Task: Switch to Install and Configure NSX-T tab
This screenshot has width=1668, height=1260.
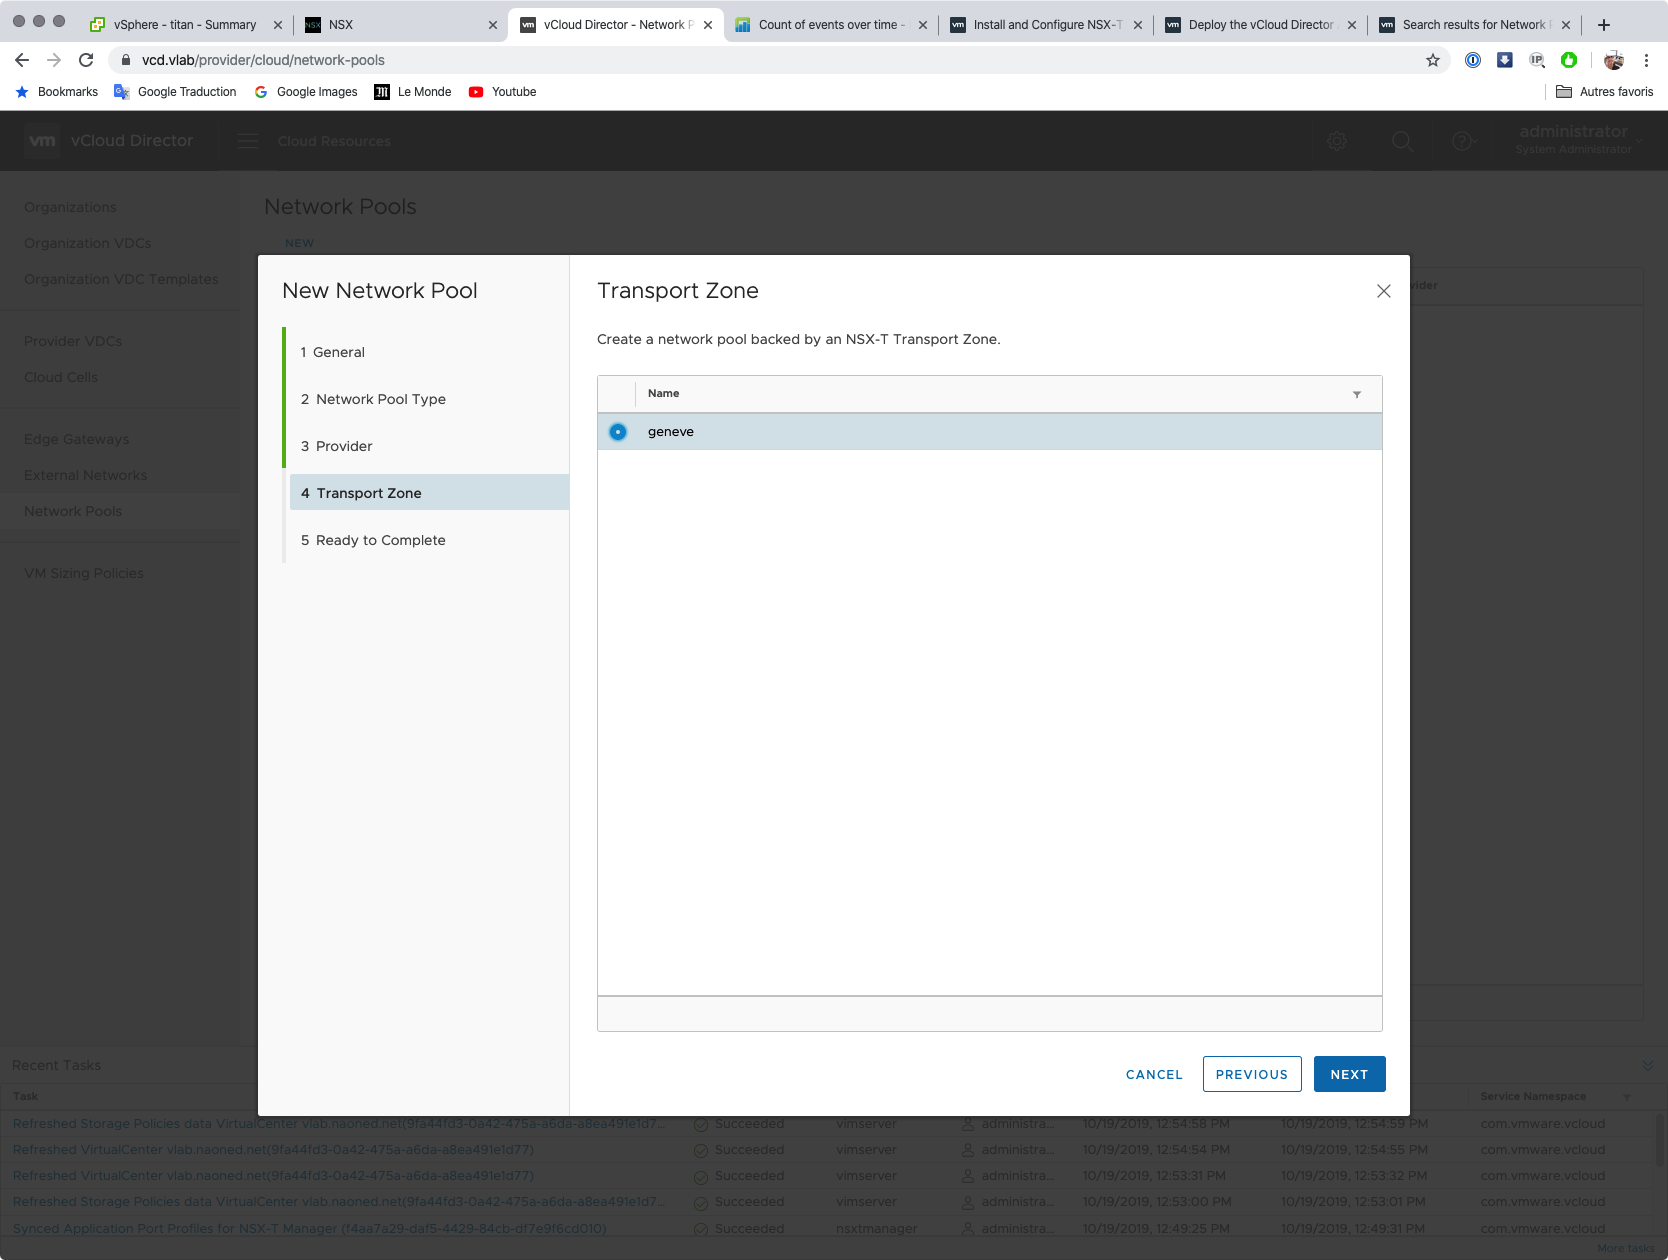Action: tap(1046, 25)
